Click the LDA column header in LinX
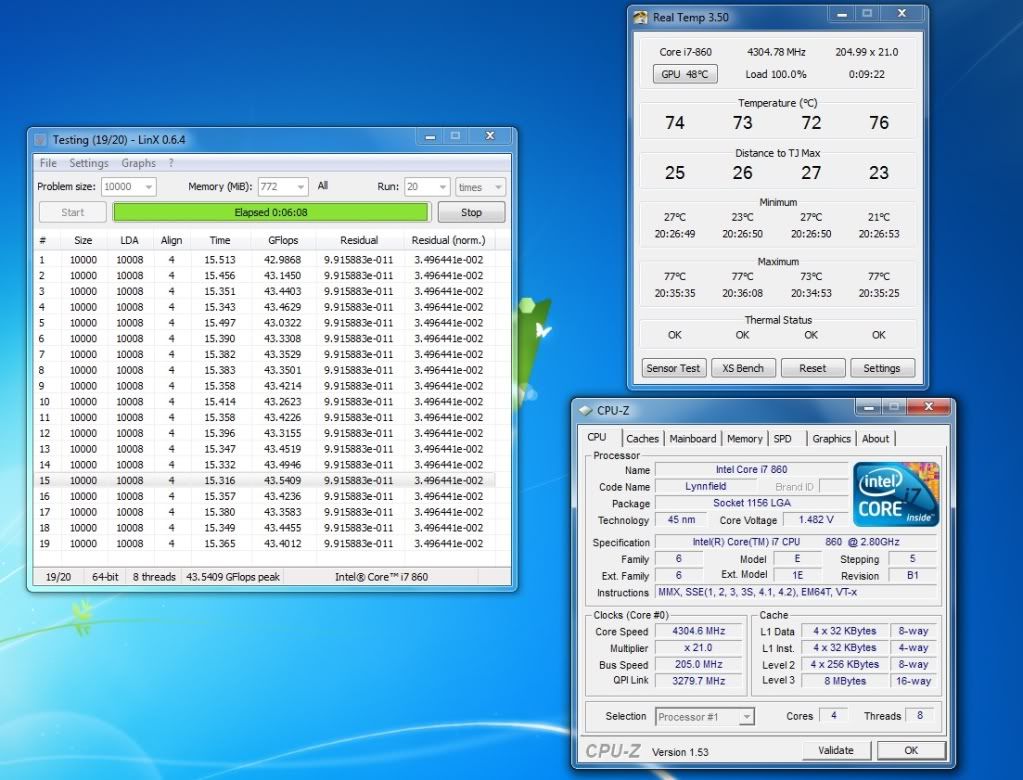Image resolution: width=1023 pixels, height=780 pixels. tap(129, 241)
